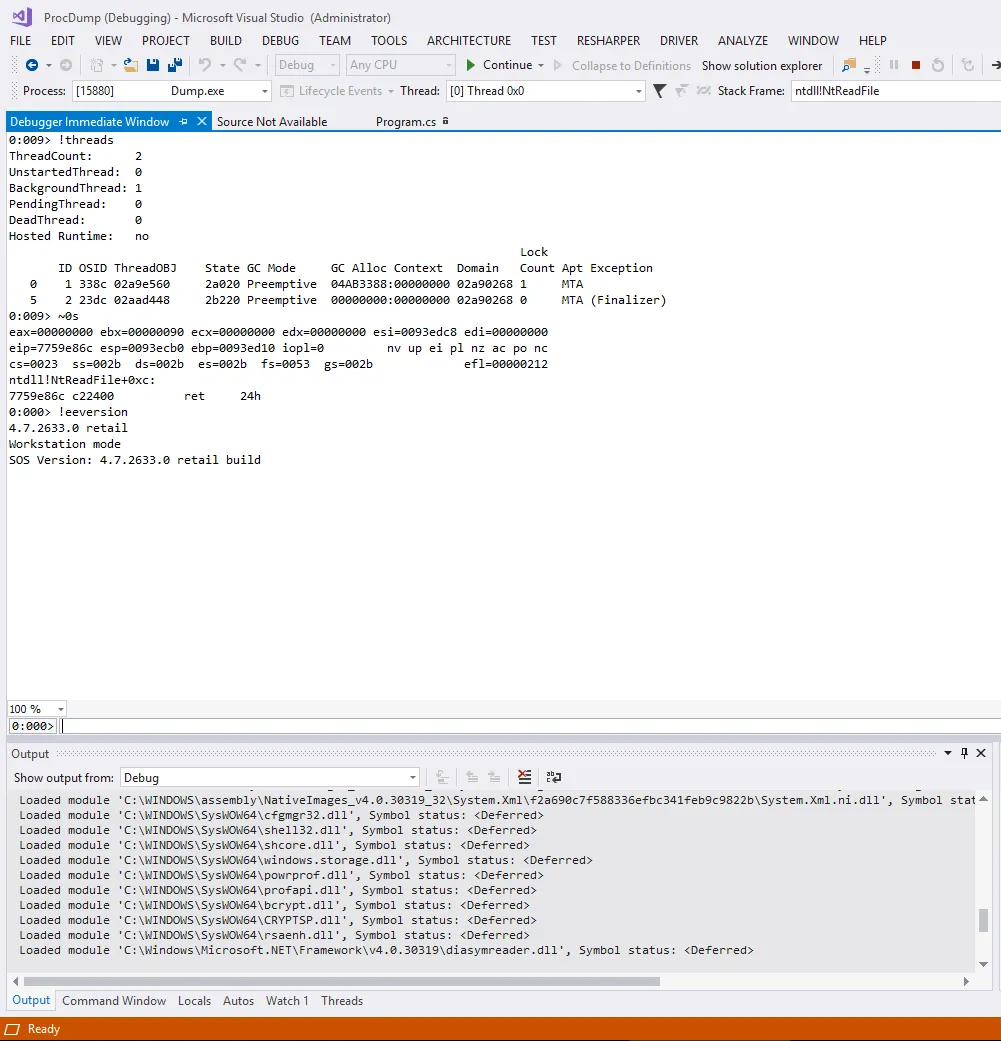Image resolution: width=1001 pixels, height=1041 pixels.
Task: Click the Output scroll right arrow
Action: [x=966, y=981]
